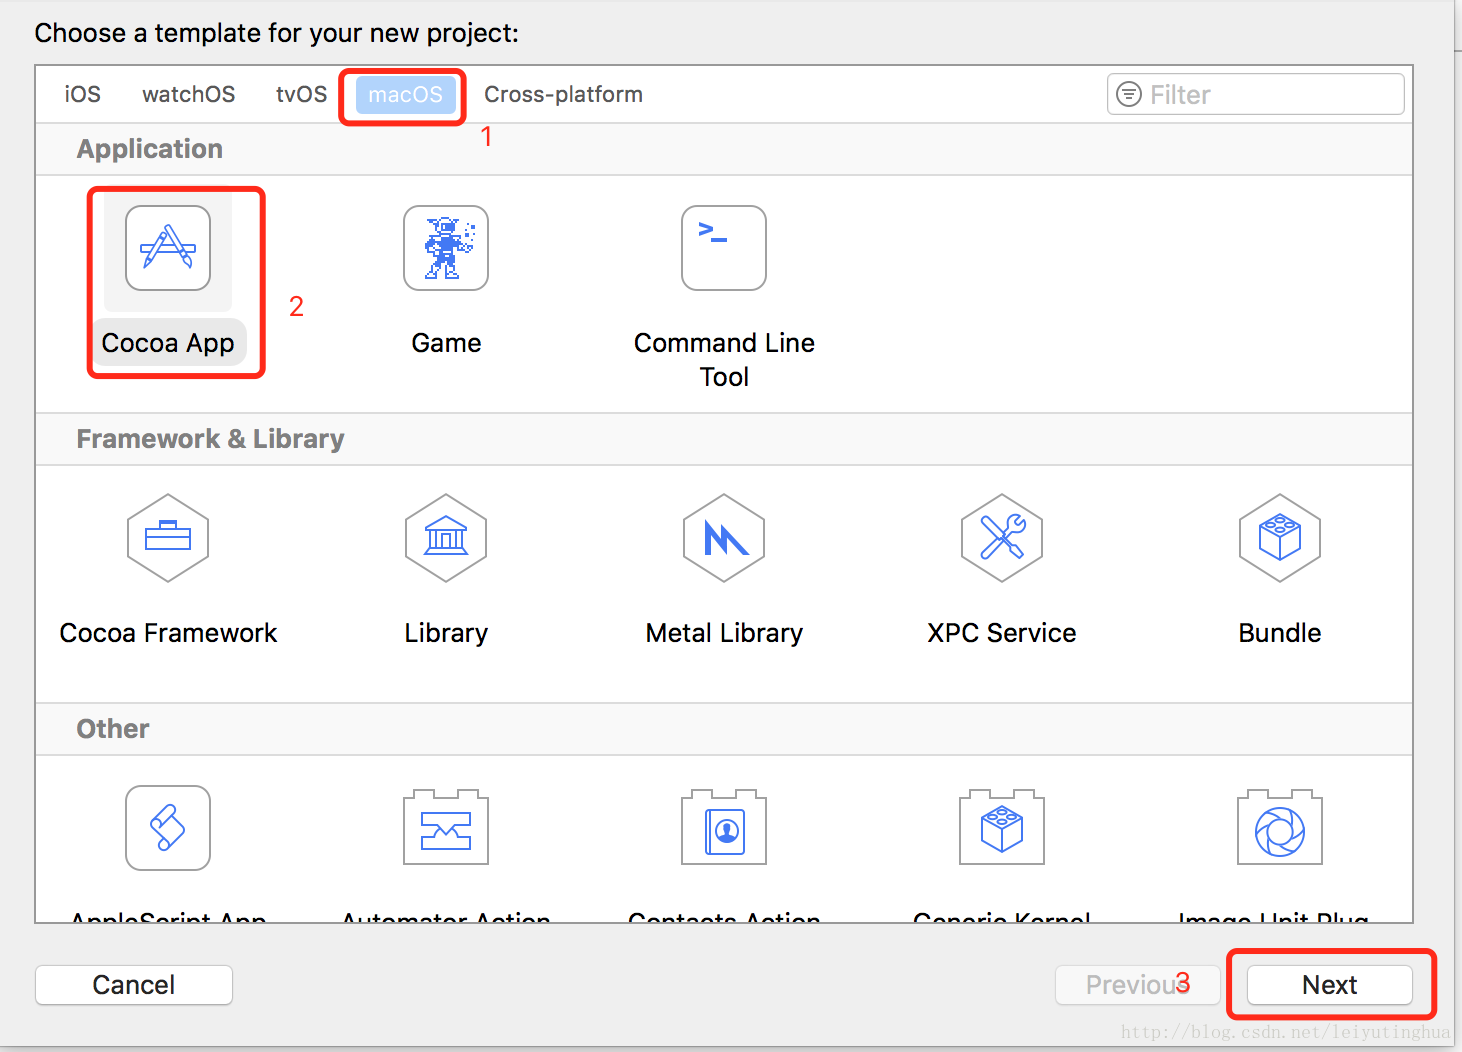1462x1052 pixels.
Task: Open the tvOS platform tab
Action: click(x=301, y=94)
